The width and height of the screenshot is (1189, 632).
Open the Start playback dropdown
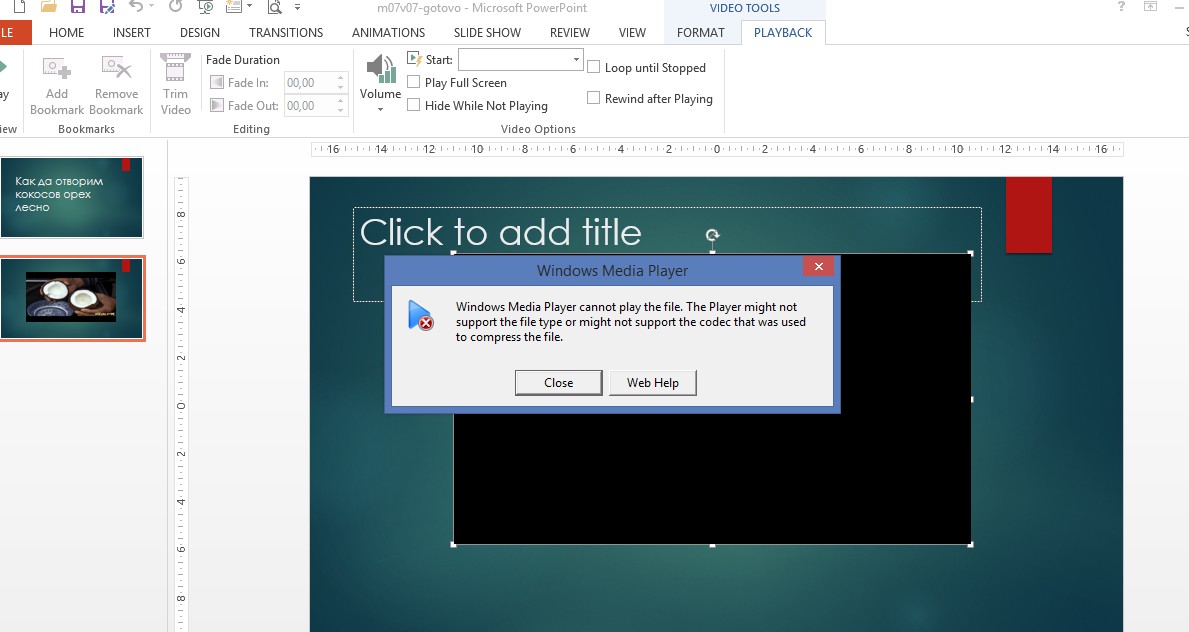[x=576, y=59]
